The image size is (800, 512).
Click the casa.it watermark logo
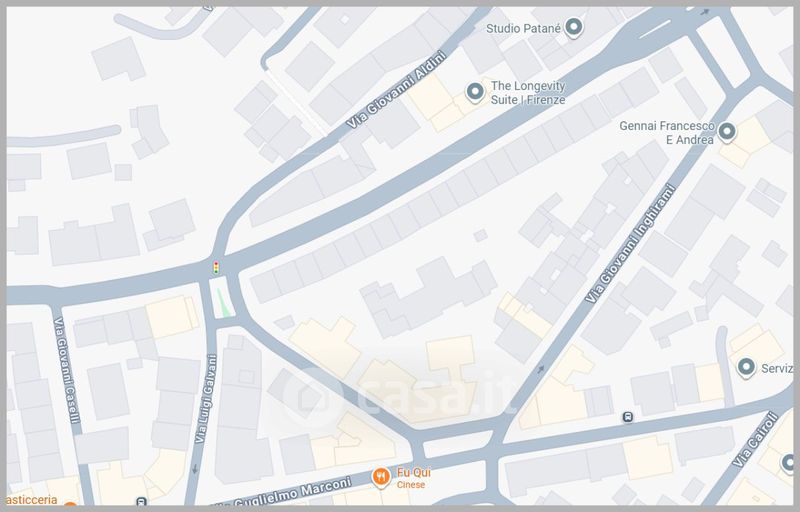pos(398,396)
